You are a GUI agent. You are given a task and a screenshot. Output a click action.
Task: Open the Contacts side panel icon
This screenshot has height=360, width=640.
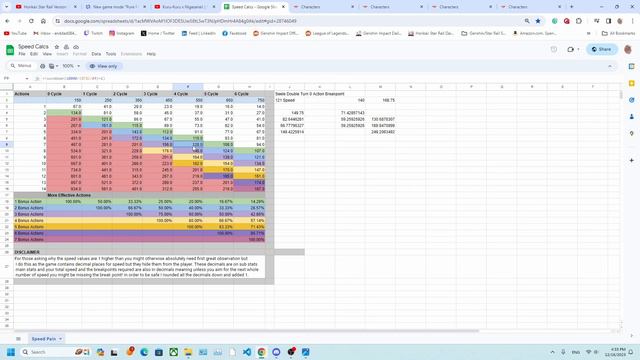pyautogui.click(x=631, y=117)
